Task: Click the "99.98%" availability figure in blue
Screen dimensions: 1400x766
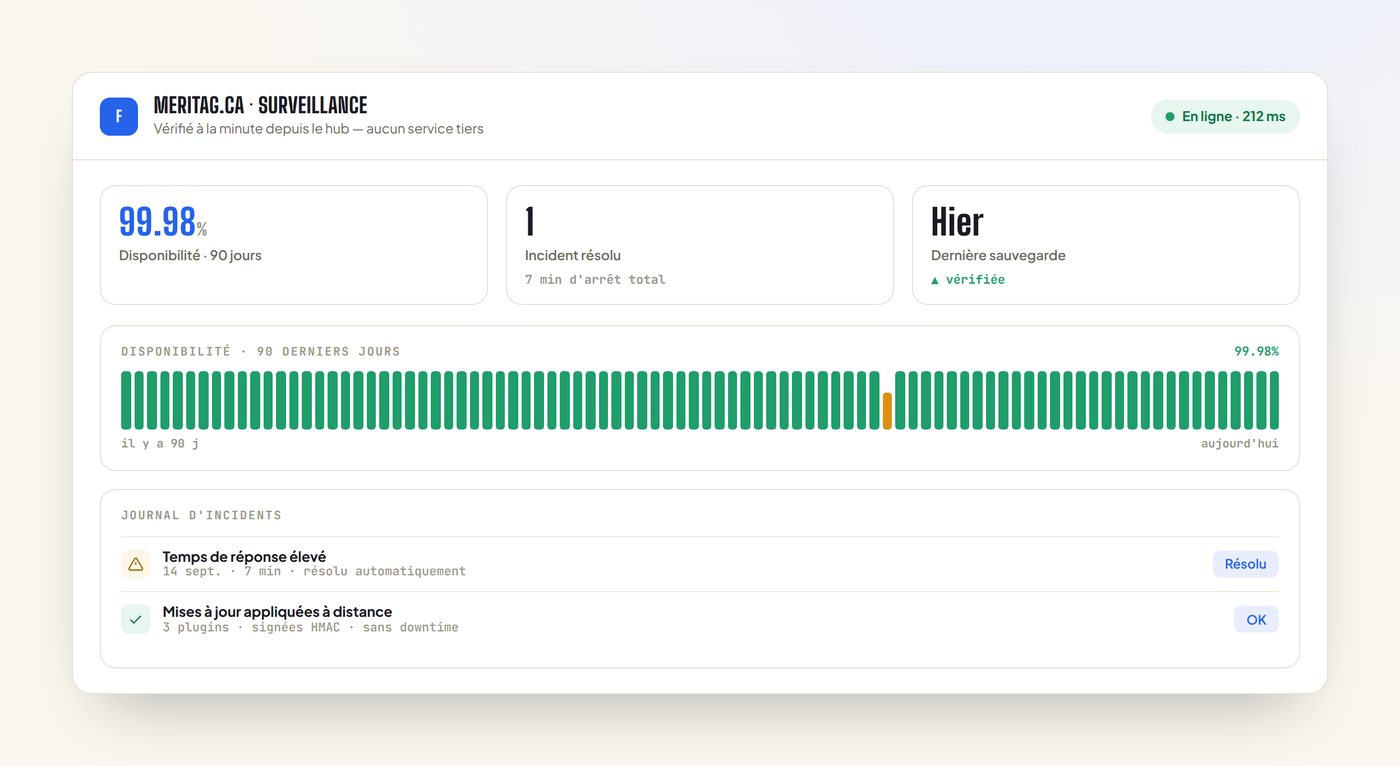Action: tap(163, 222)
